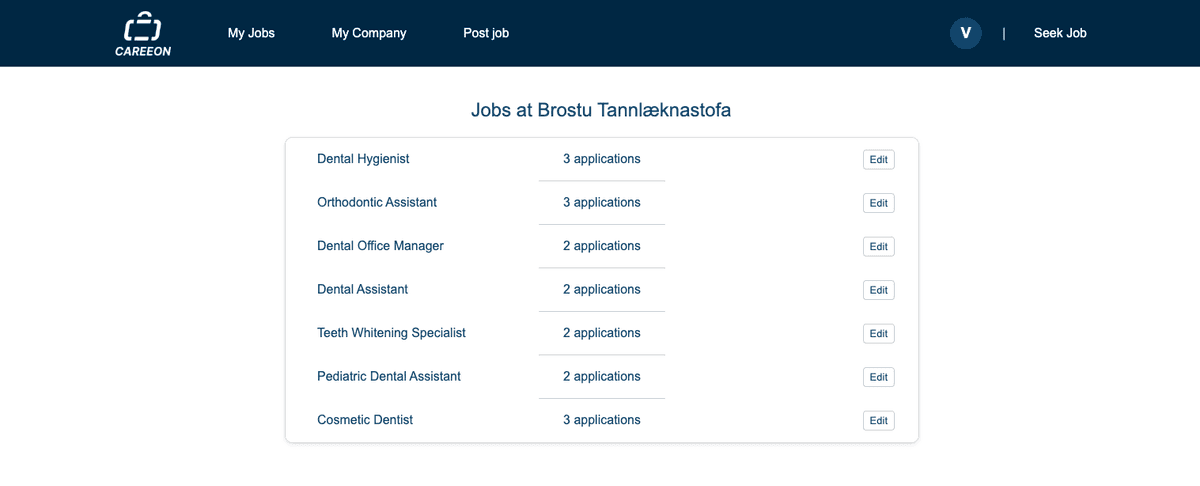Edit the Dental Office Manager job
1200x486 pixels.
878,247
